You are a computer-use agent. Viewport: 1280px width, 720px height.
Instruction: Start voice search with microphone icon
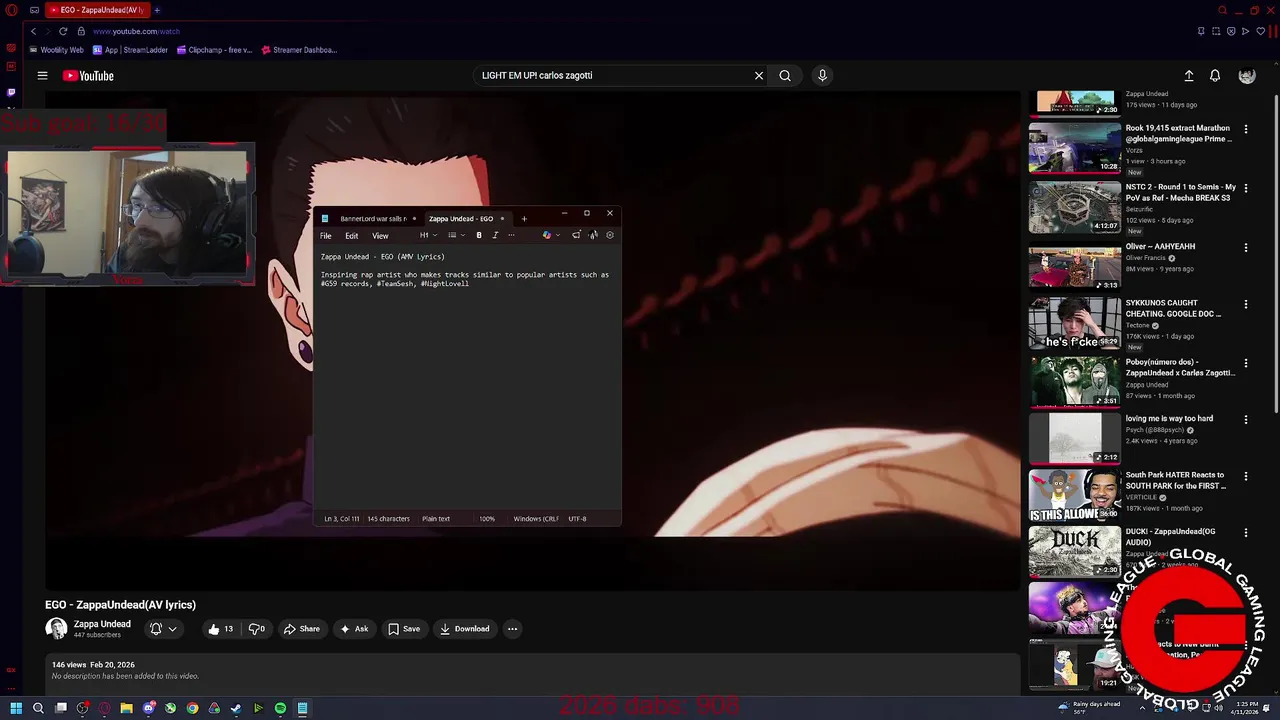pyautogui.click(x=822, y=76)
